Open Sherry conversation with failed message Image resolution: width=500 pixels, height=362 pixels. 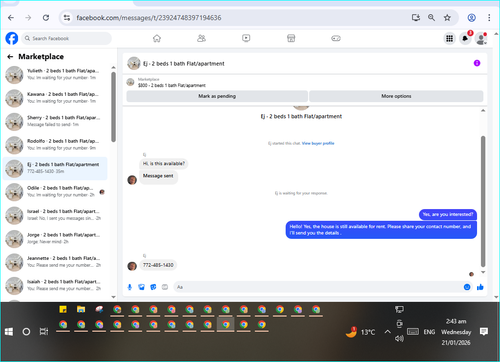55,121
